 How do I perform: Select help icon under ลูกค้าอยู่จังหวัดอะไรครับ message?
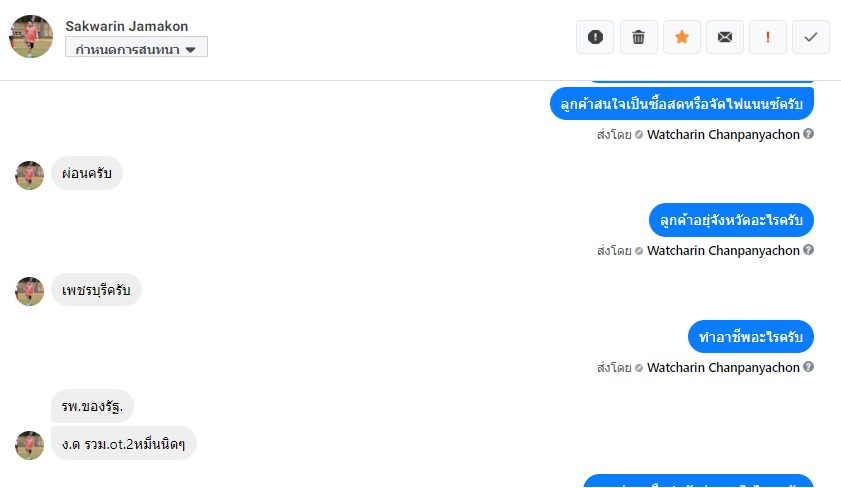[809, 249]
